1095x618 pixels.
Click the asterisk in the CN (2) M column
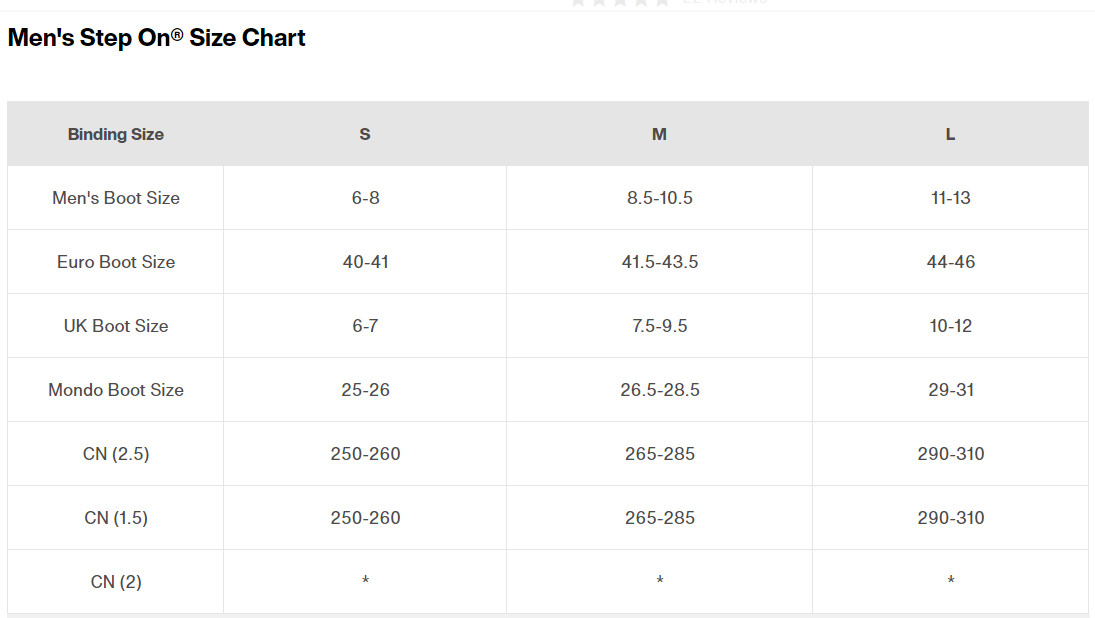[659, 581]
